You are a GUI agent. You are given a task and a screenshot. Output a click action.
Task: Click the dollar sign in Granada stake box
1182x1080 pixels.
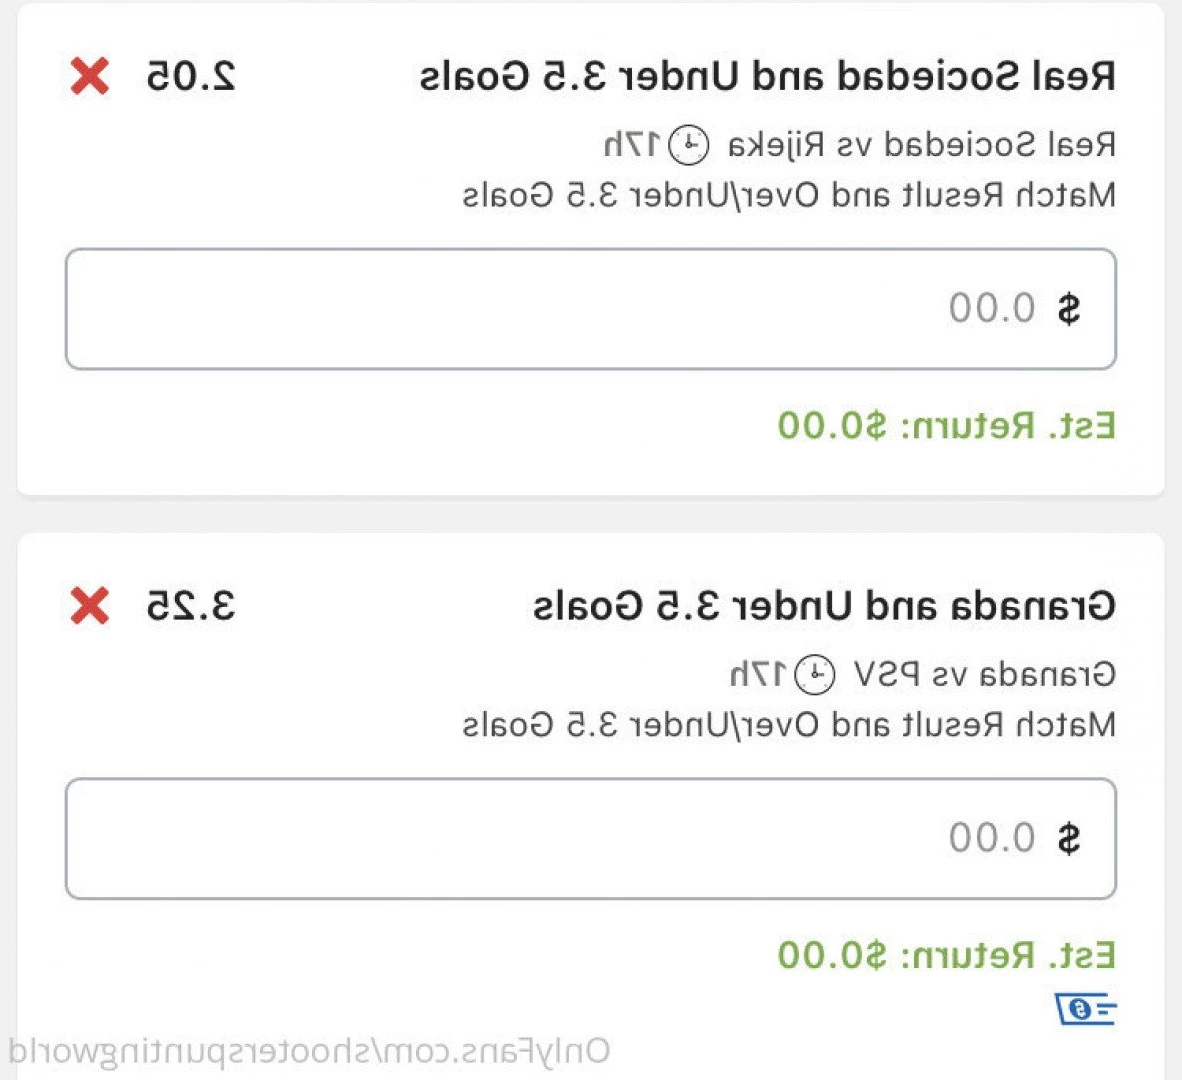1069,839
